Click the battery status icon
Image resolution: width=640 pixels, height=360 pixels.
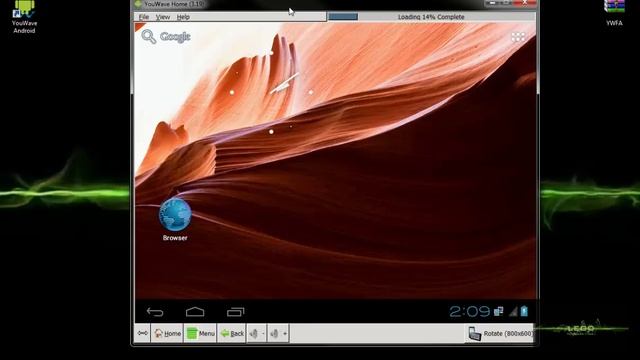point(524,311)
